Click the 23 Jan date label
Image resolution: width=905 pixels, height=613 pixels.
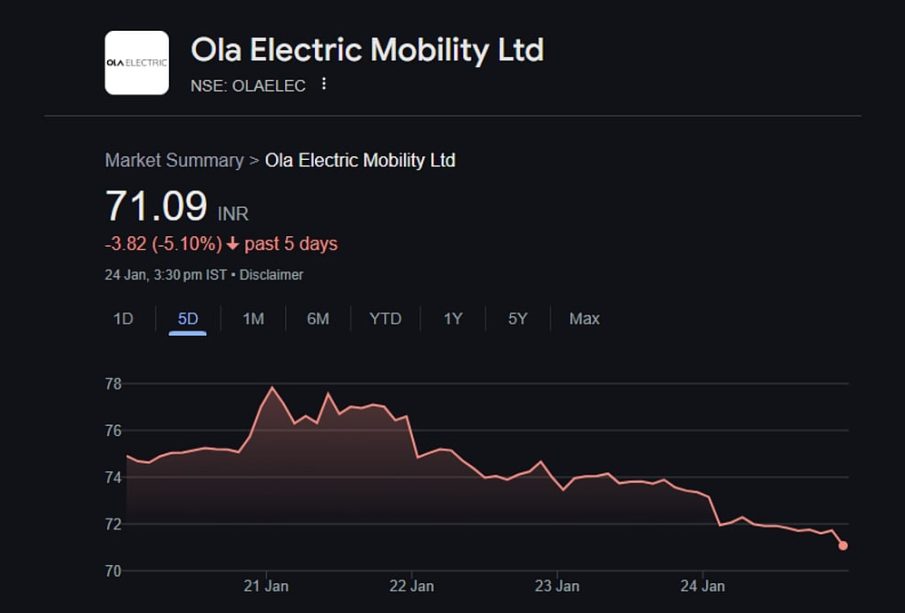pyautogui.click(x=557, y=586)
